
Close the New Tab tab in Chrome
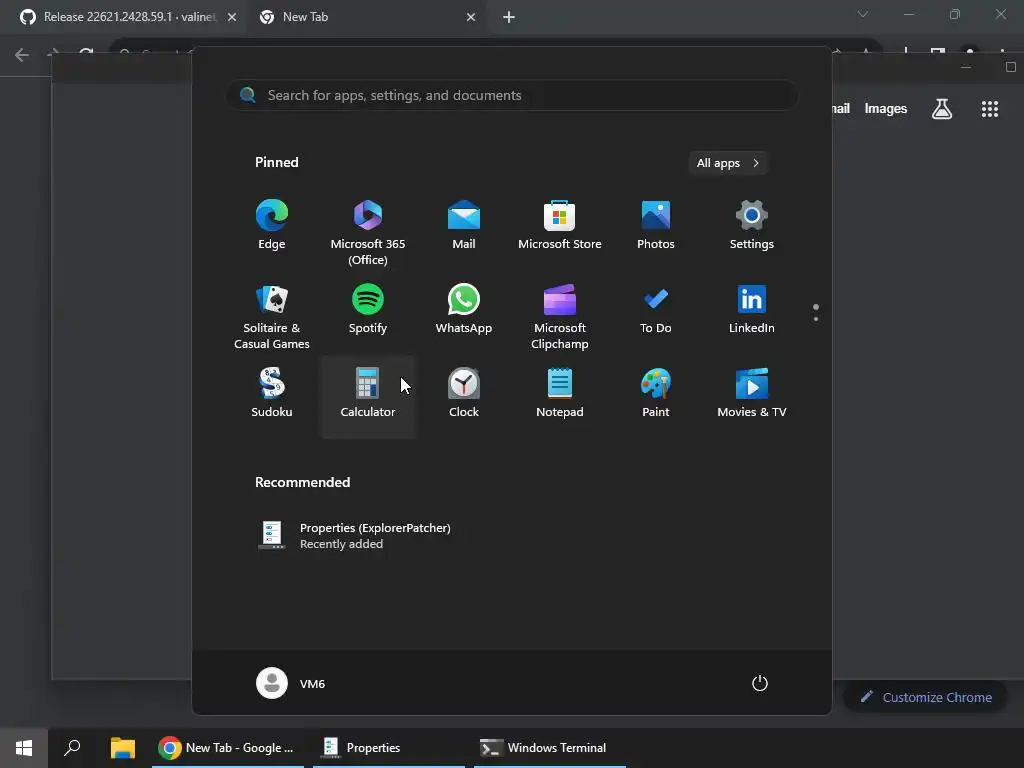point(471,17)
